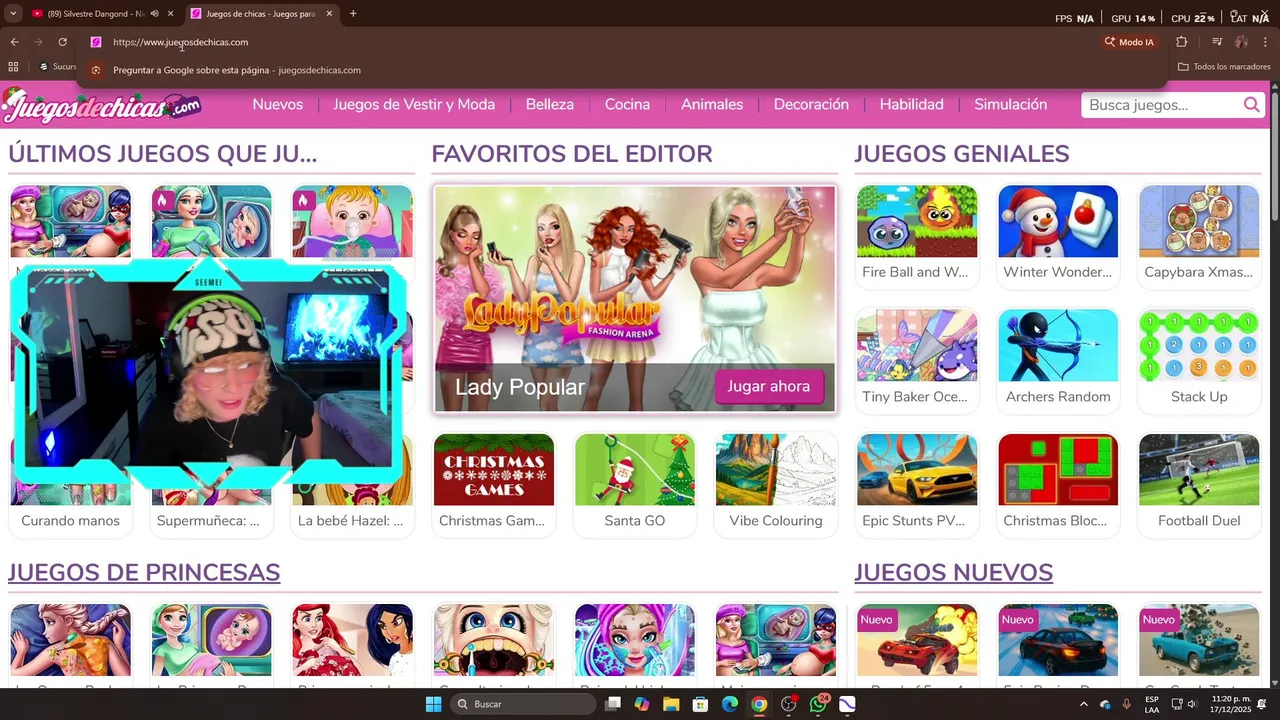Open the Cocina category
The width and height of the screenshot is (1280, 720).
(x=627, y=105)
